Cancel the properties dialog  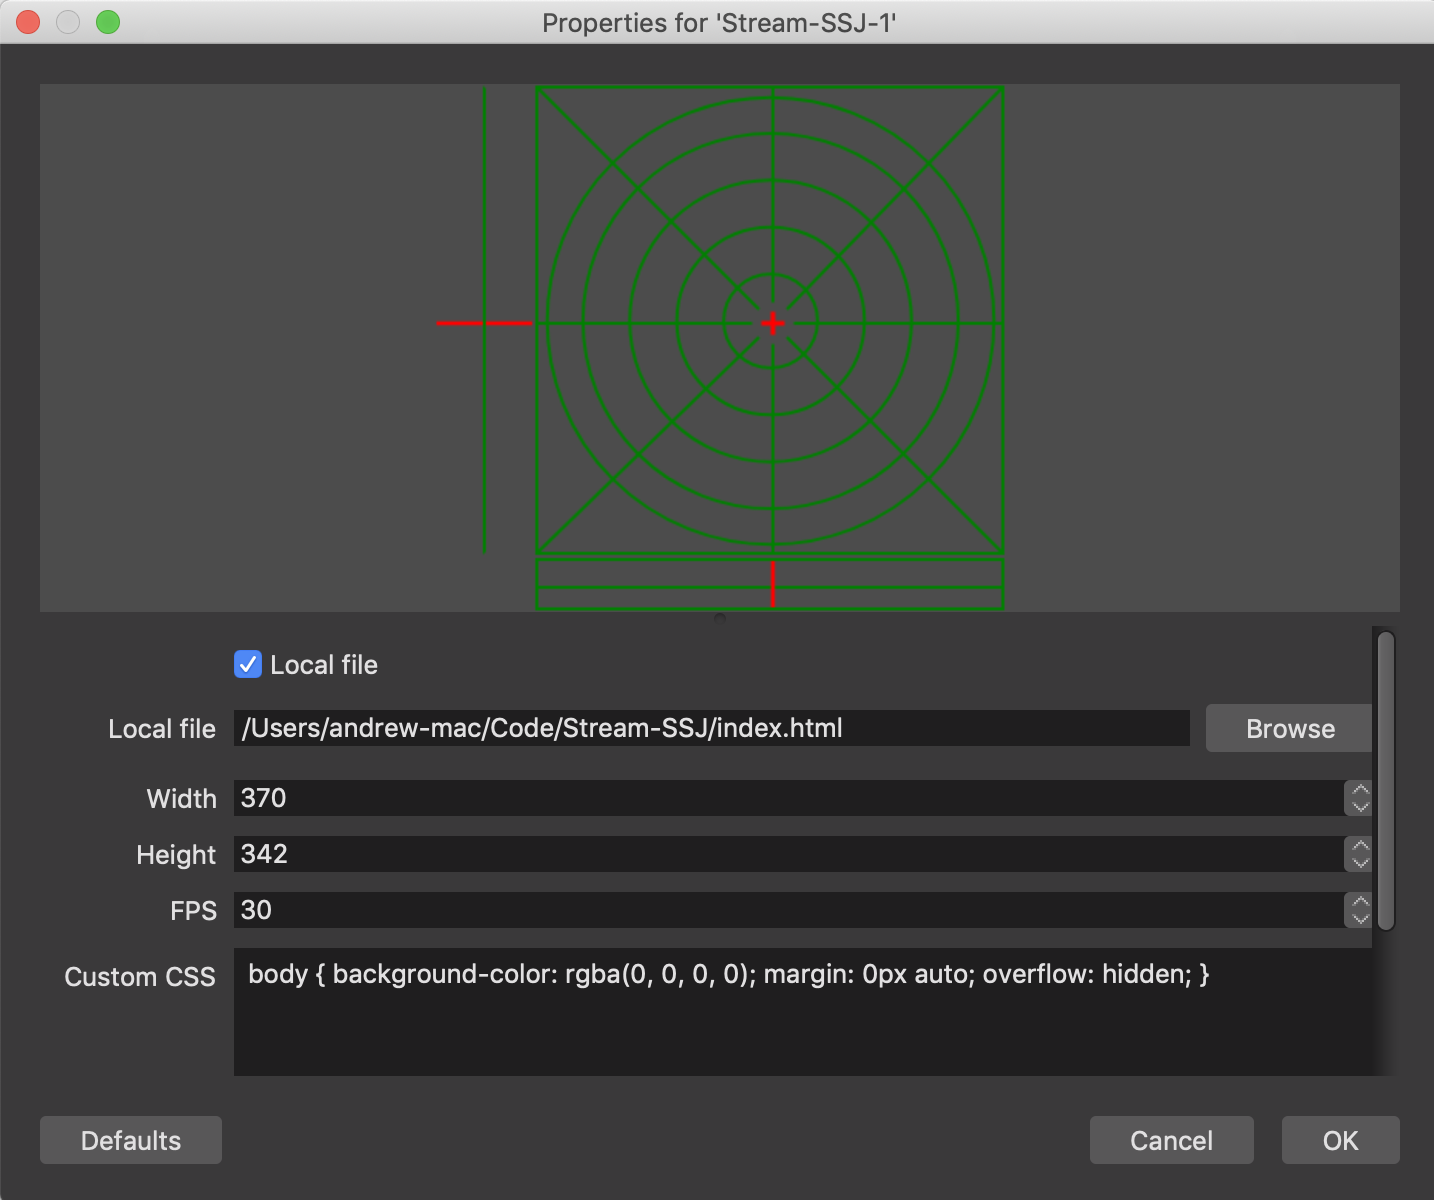[x=1172, y=1140]
